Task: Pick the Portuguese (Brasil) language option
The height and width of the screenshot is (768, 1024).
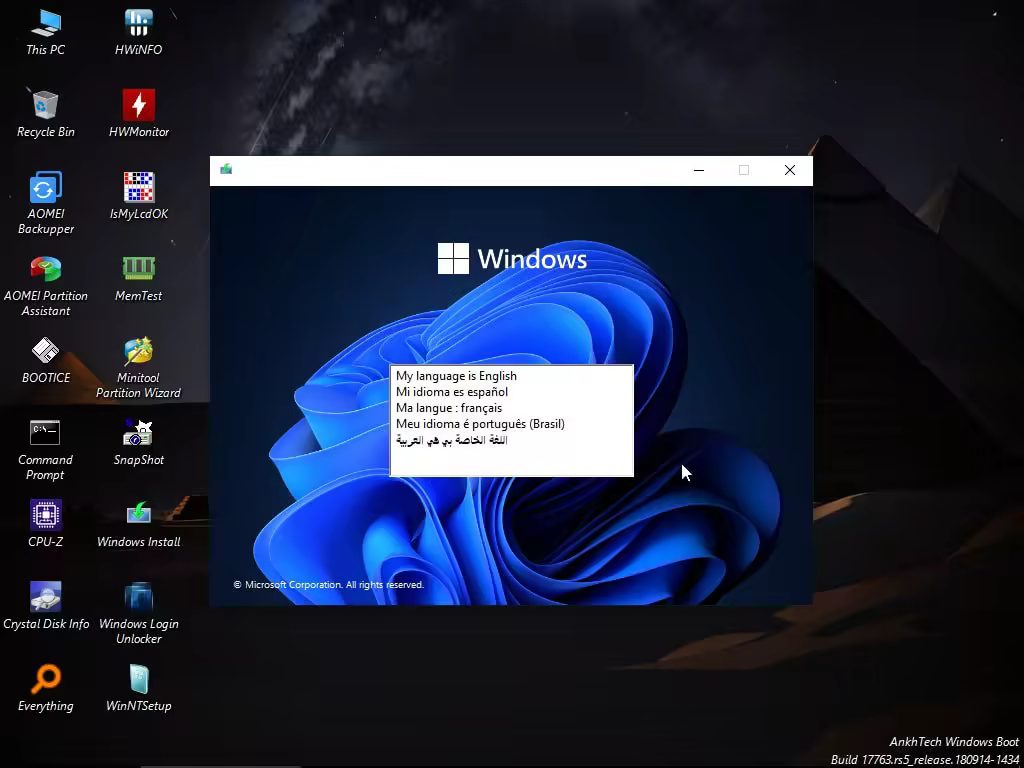Action: (480, 423)
